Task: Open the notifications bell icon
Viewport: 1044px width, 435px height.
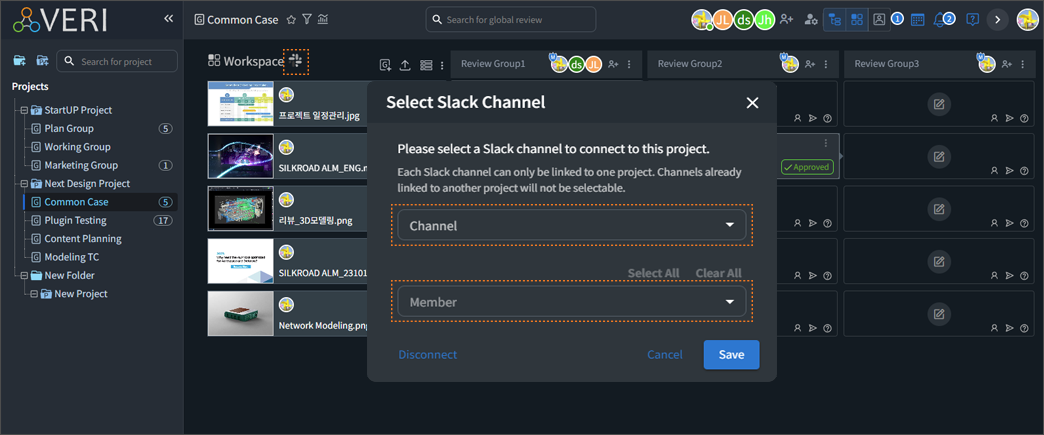Action: (940, 20)
